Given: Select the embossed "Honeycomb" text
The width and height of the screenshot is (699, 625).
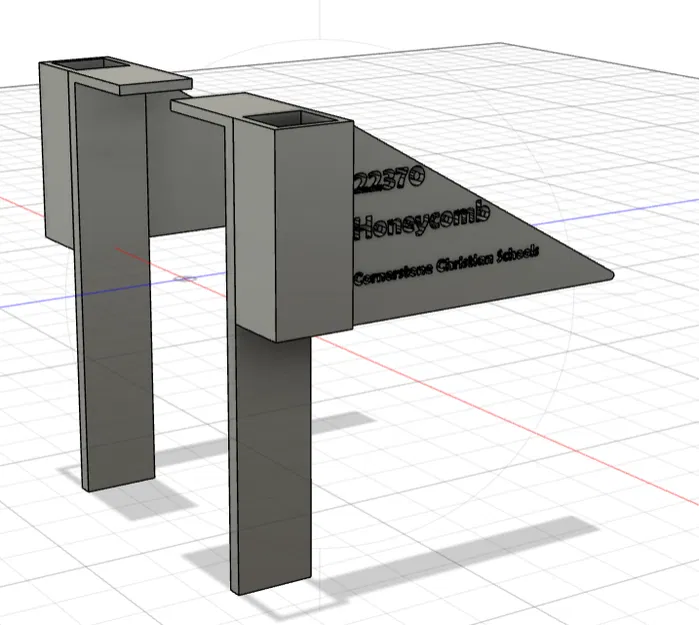Looking at the screenshot, I should (x=422, y=219).
